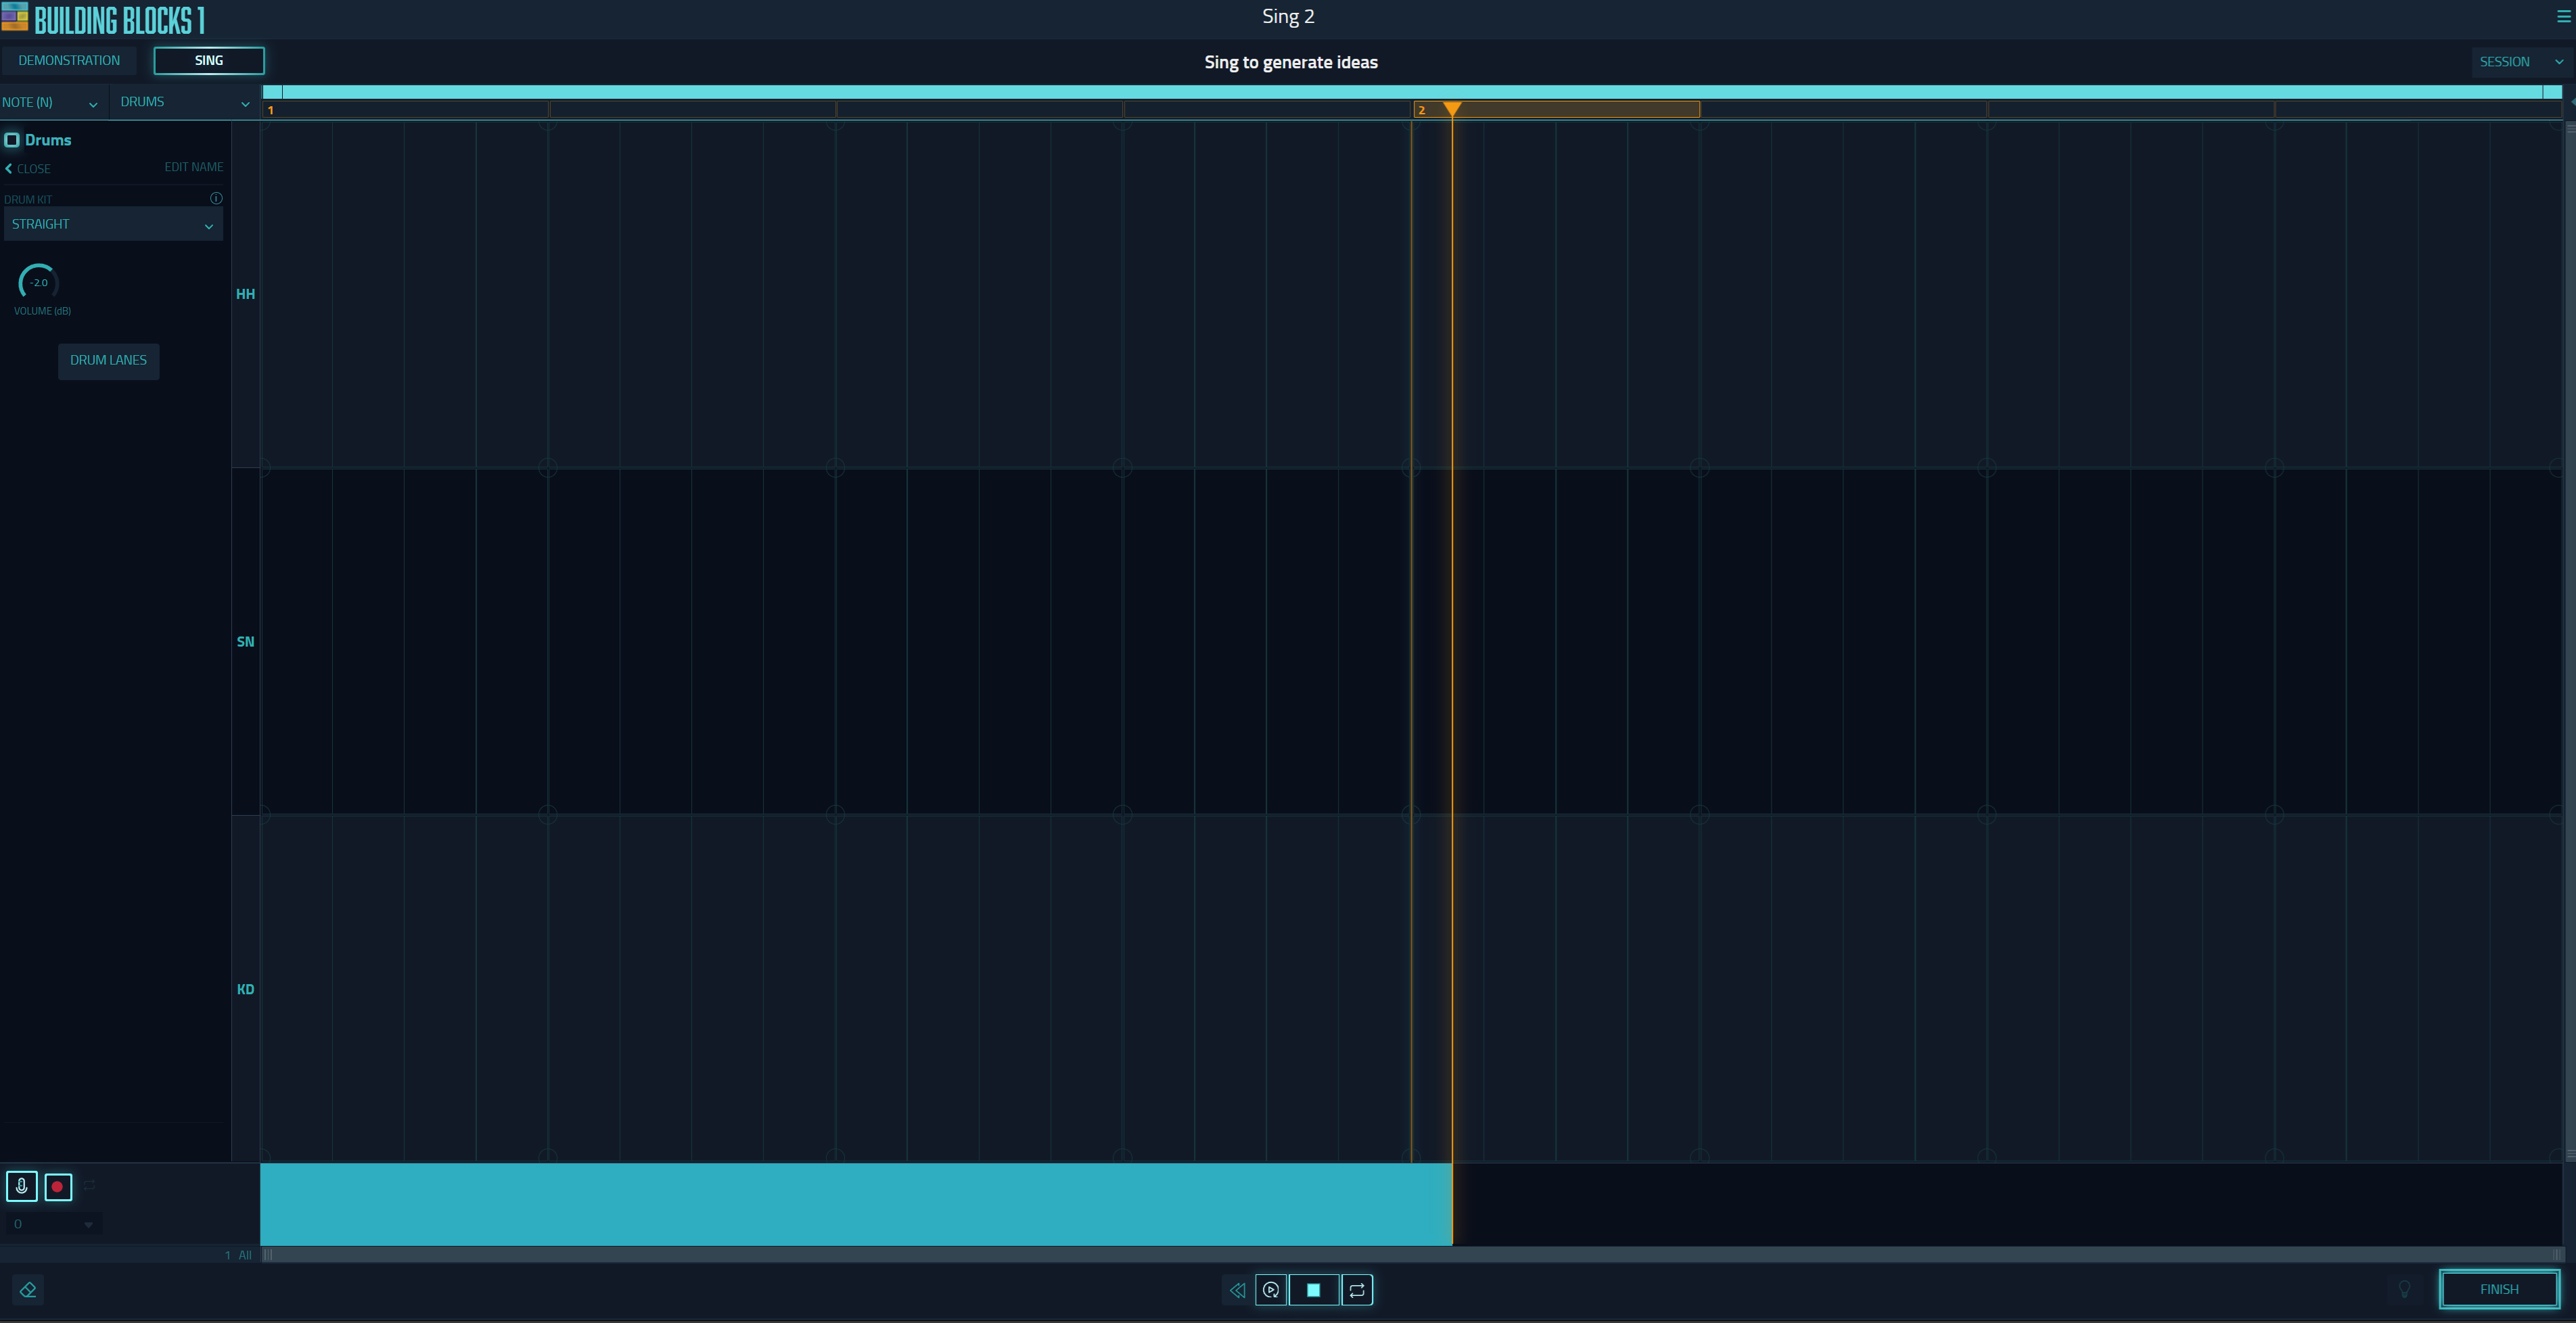Open the STRAIGHT drum kit dropdown
Screen dimensions: 2576x1323
pos(113,224)
